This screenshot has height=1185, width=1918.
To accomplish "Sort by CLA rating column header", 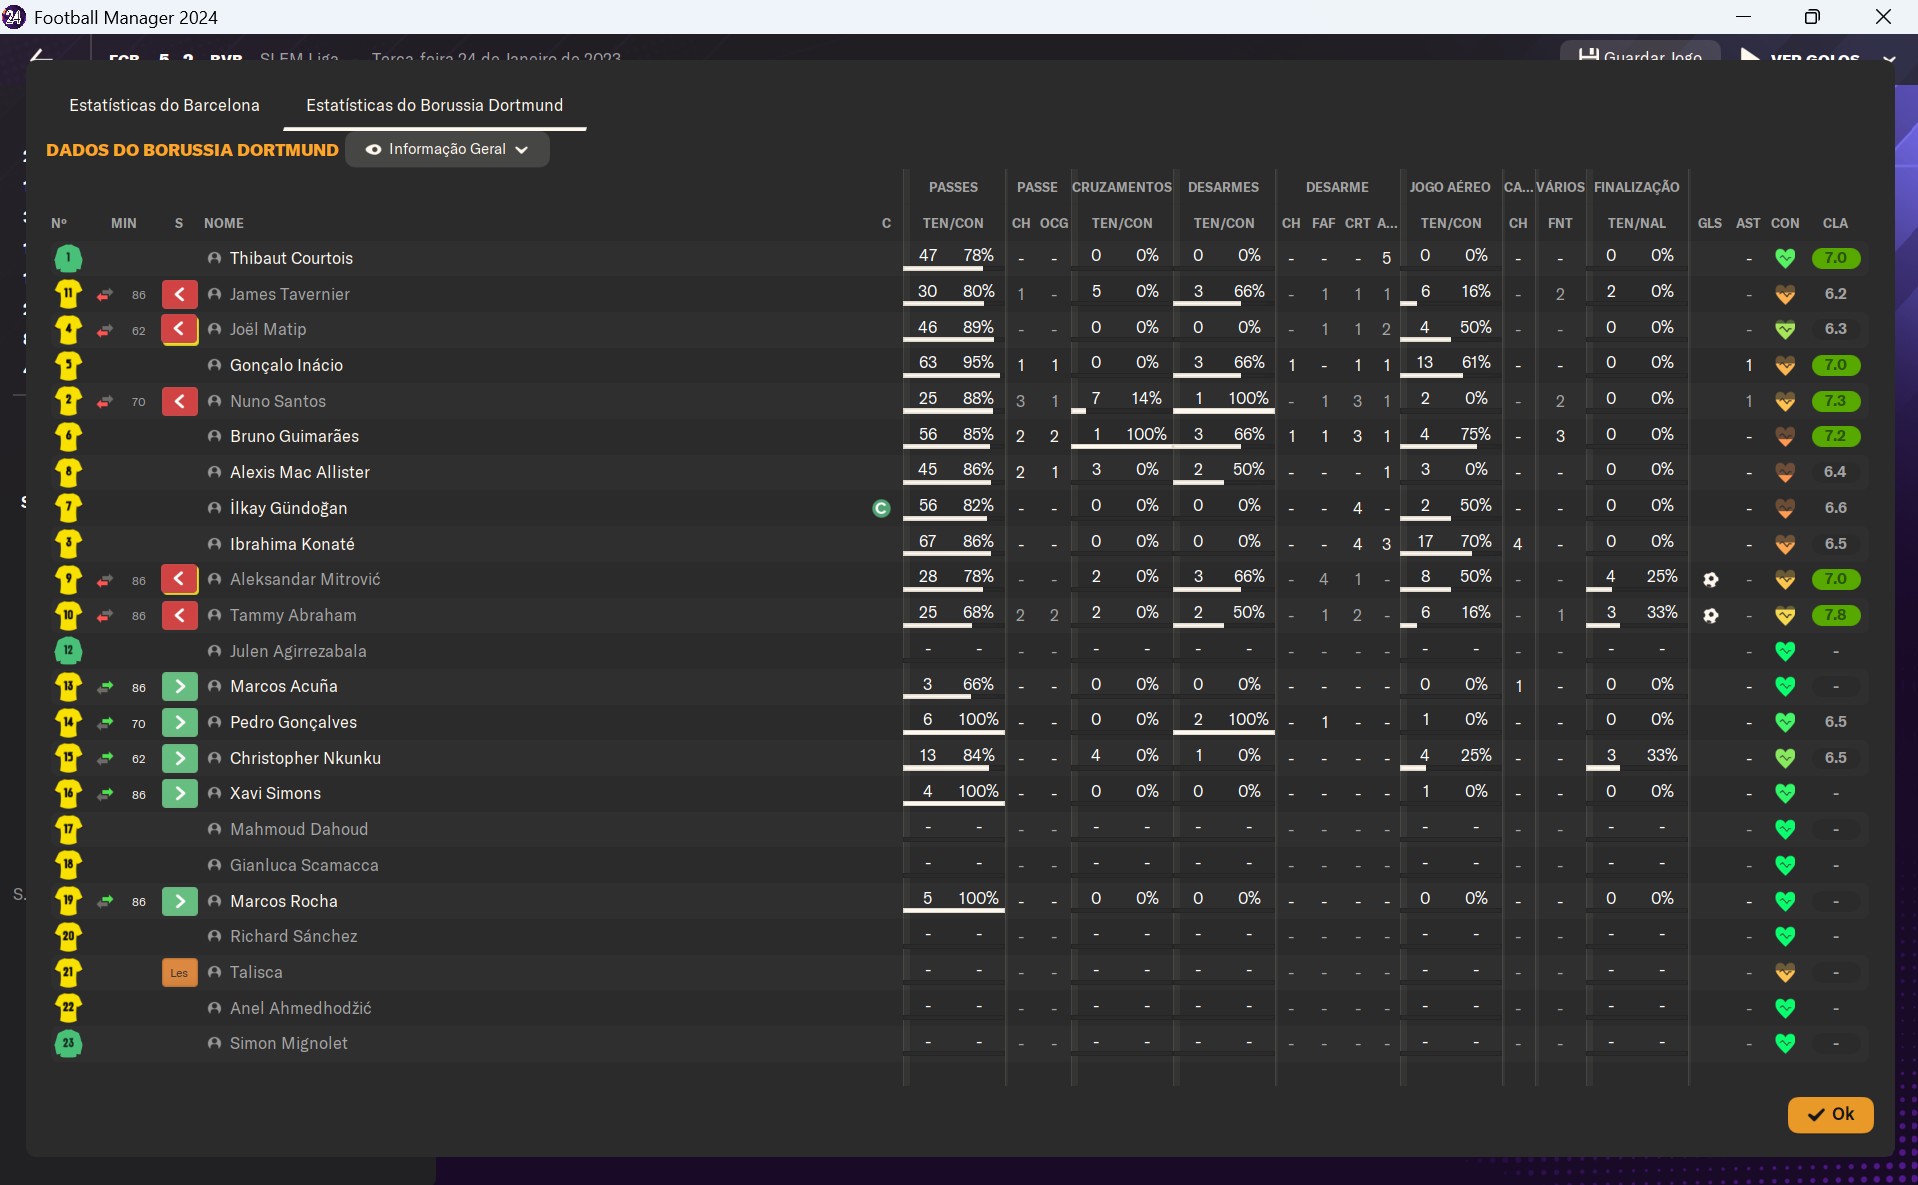I will (1835, 223).
